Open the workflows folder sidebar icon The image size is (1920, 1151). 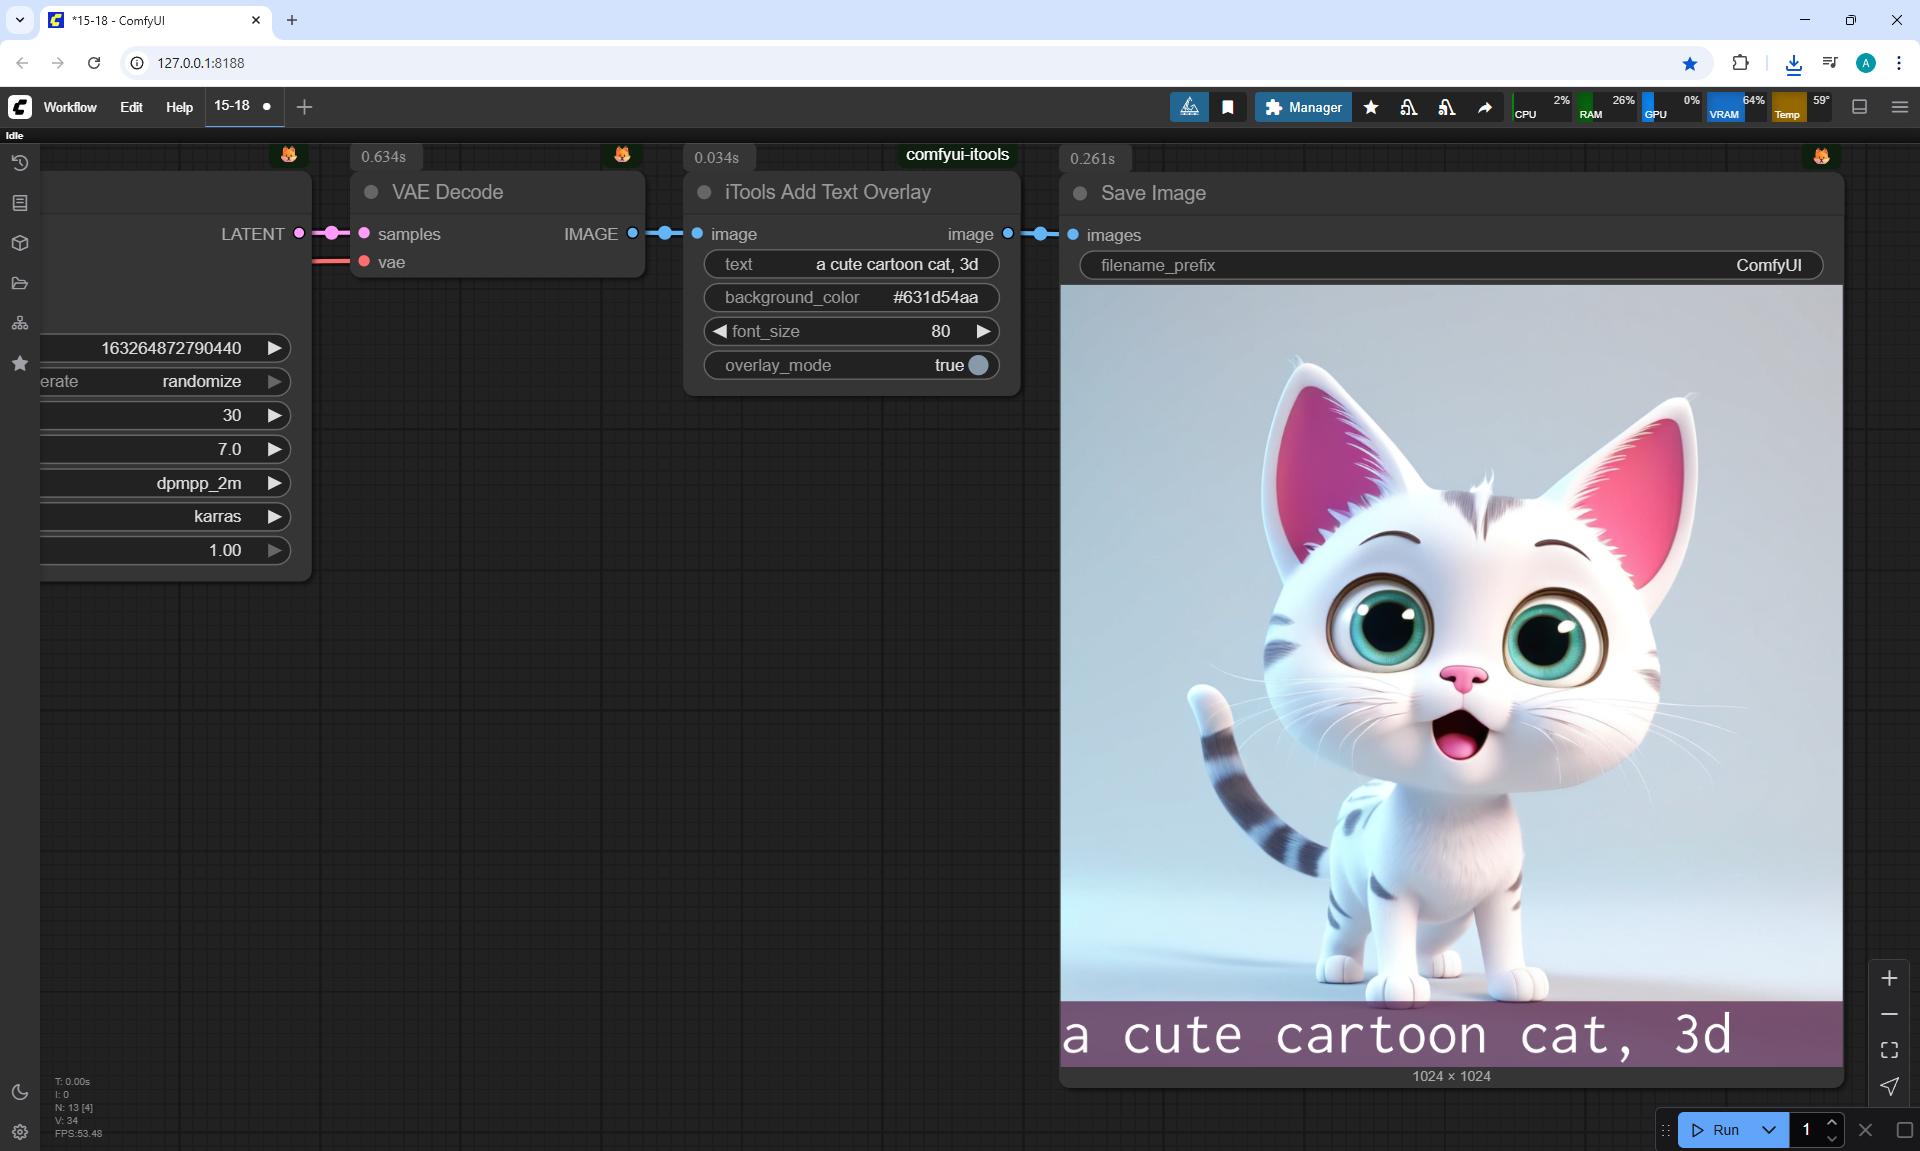(19, 283)
